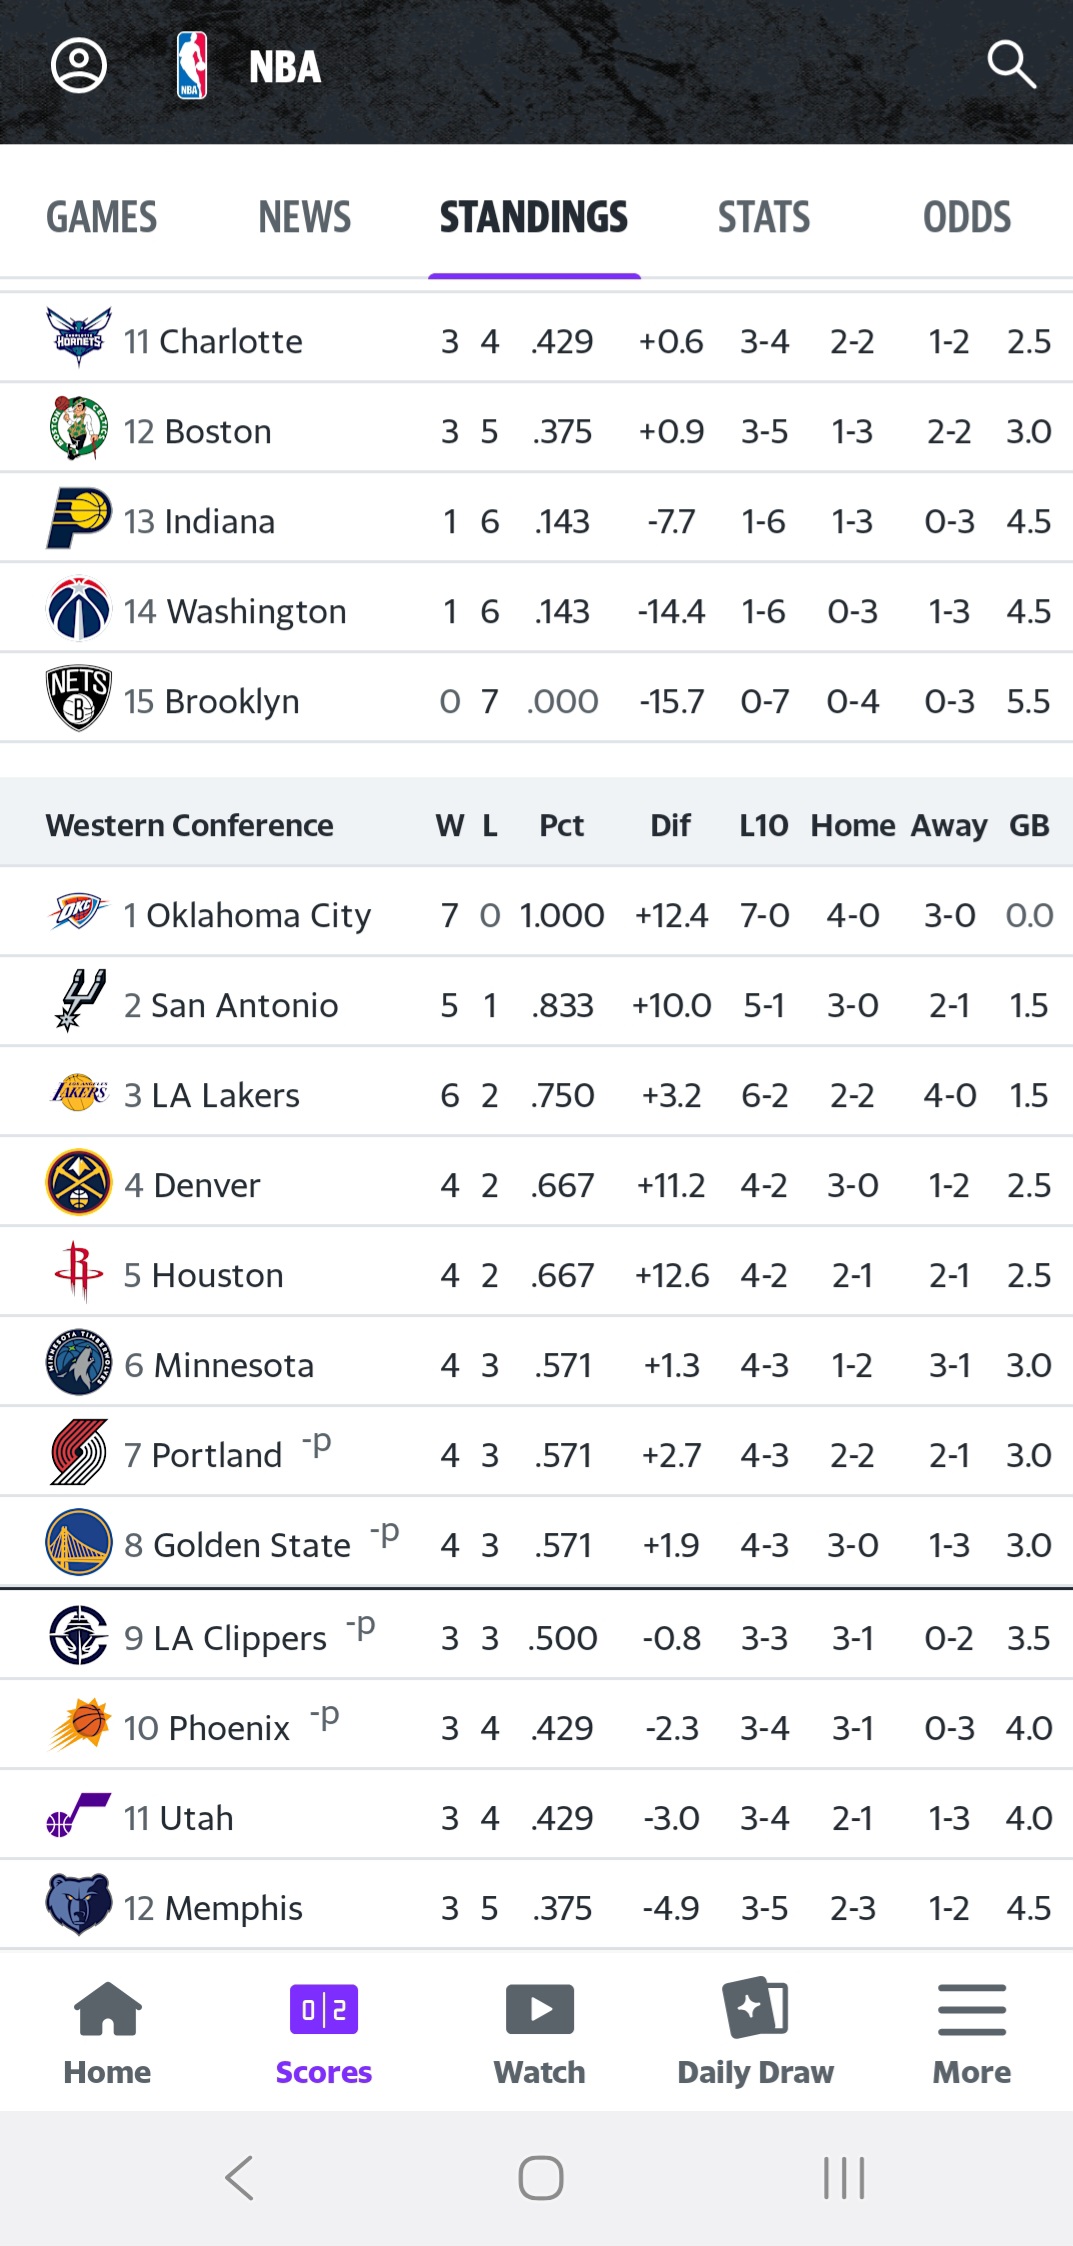Open the user profile icon
Image resolution: width=1073 pixels, height=2246 pixels.
[x=79, y=66]
